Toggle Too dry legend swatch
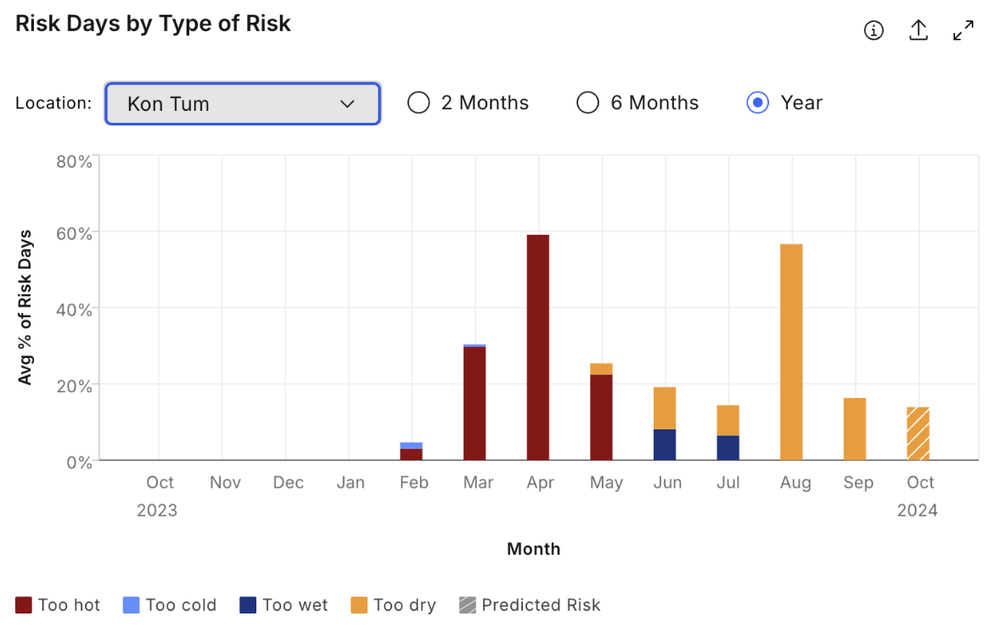This screenshot has height=626, width=1000. pyautogui.click(x=359, y=605)
